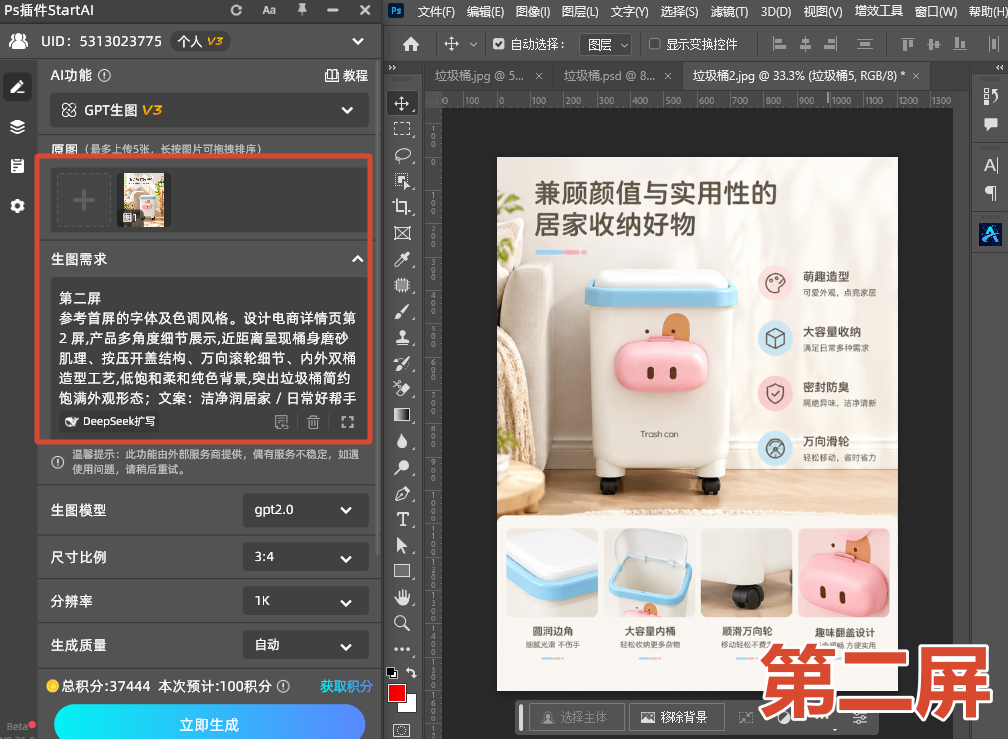Click the 获取积分 link
Image resolution: width=1008 pixels, height=739 pixels.
[x=346, y=686]
